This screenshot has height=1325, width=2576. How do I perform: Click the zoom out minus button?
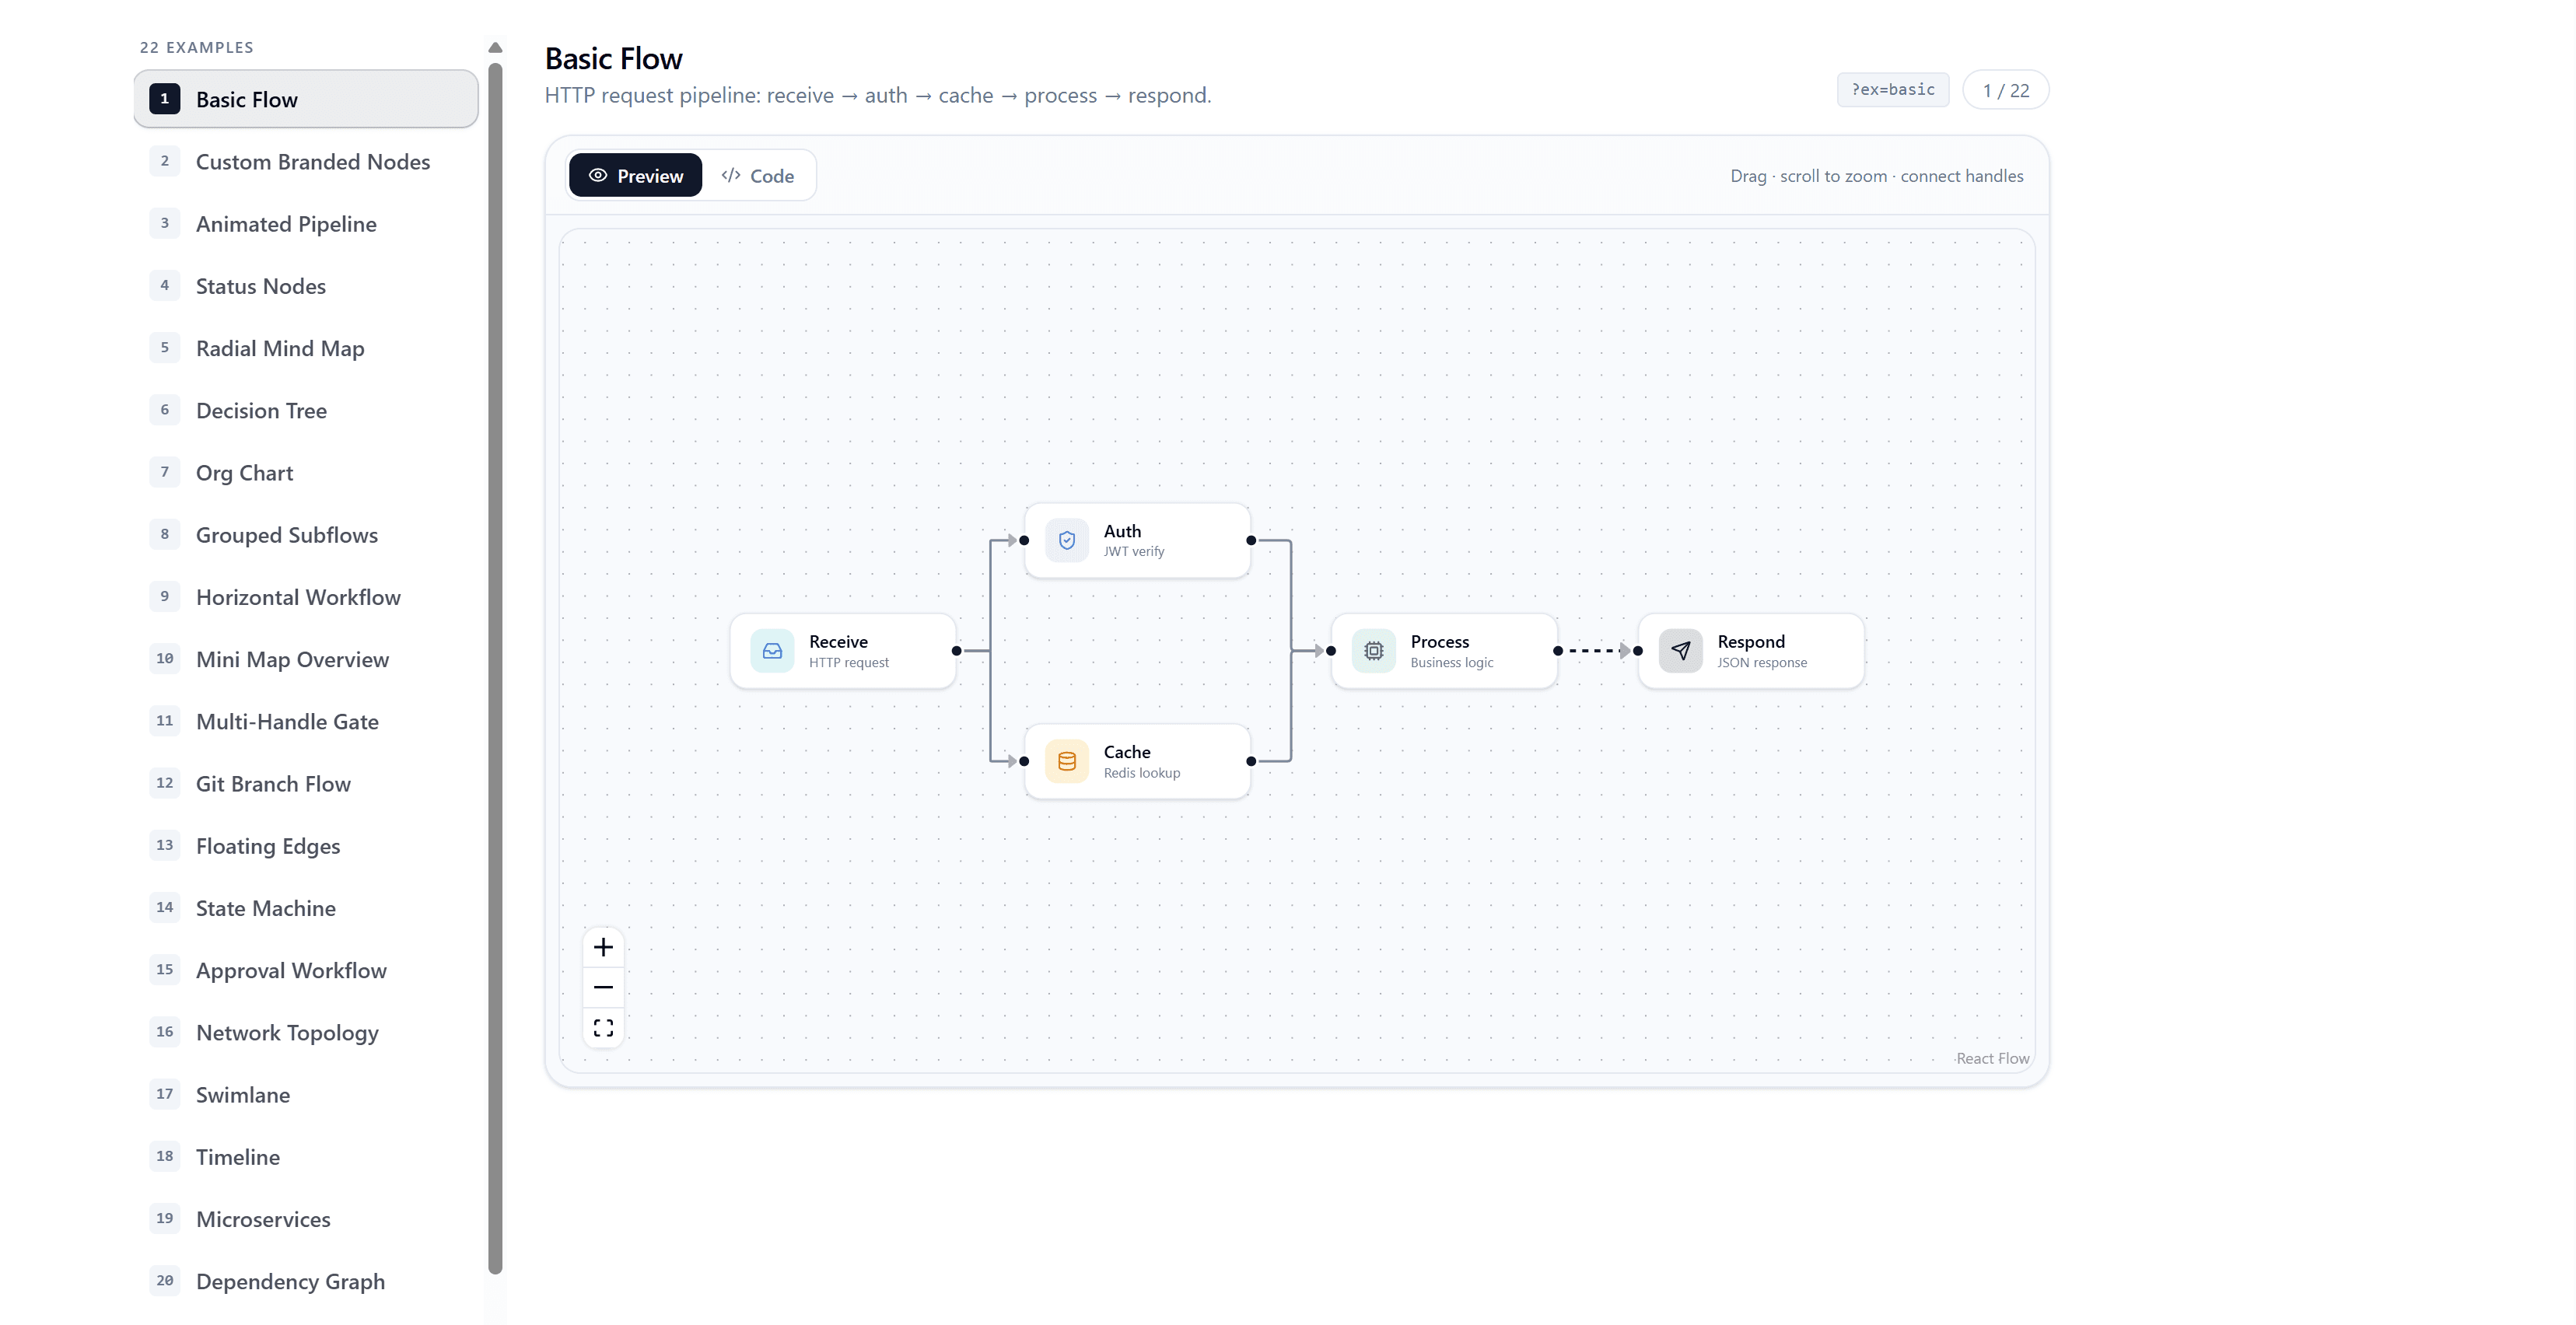(603, 987)
